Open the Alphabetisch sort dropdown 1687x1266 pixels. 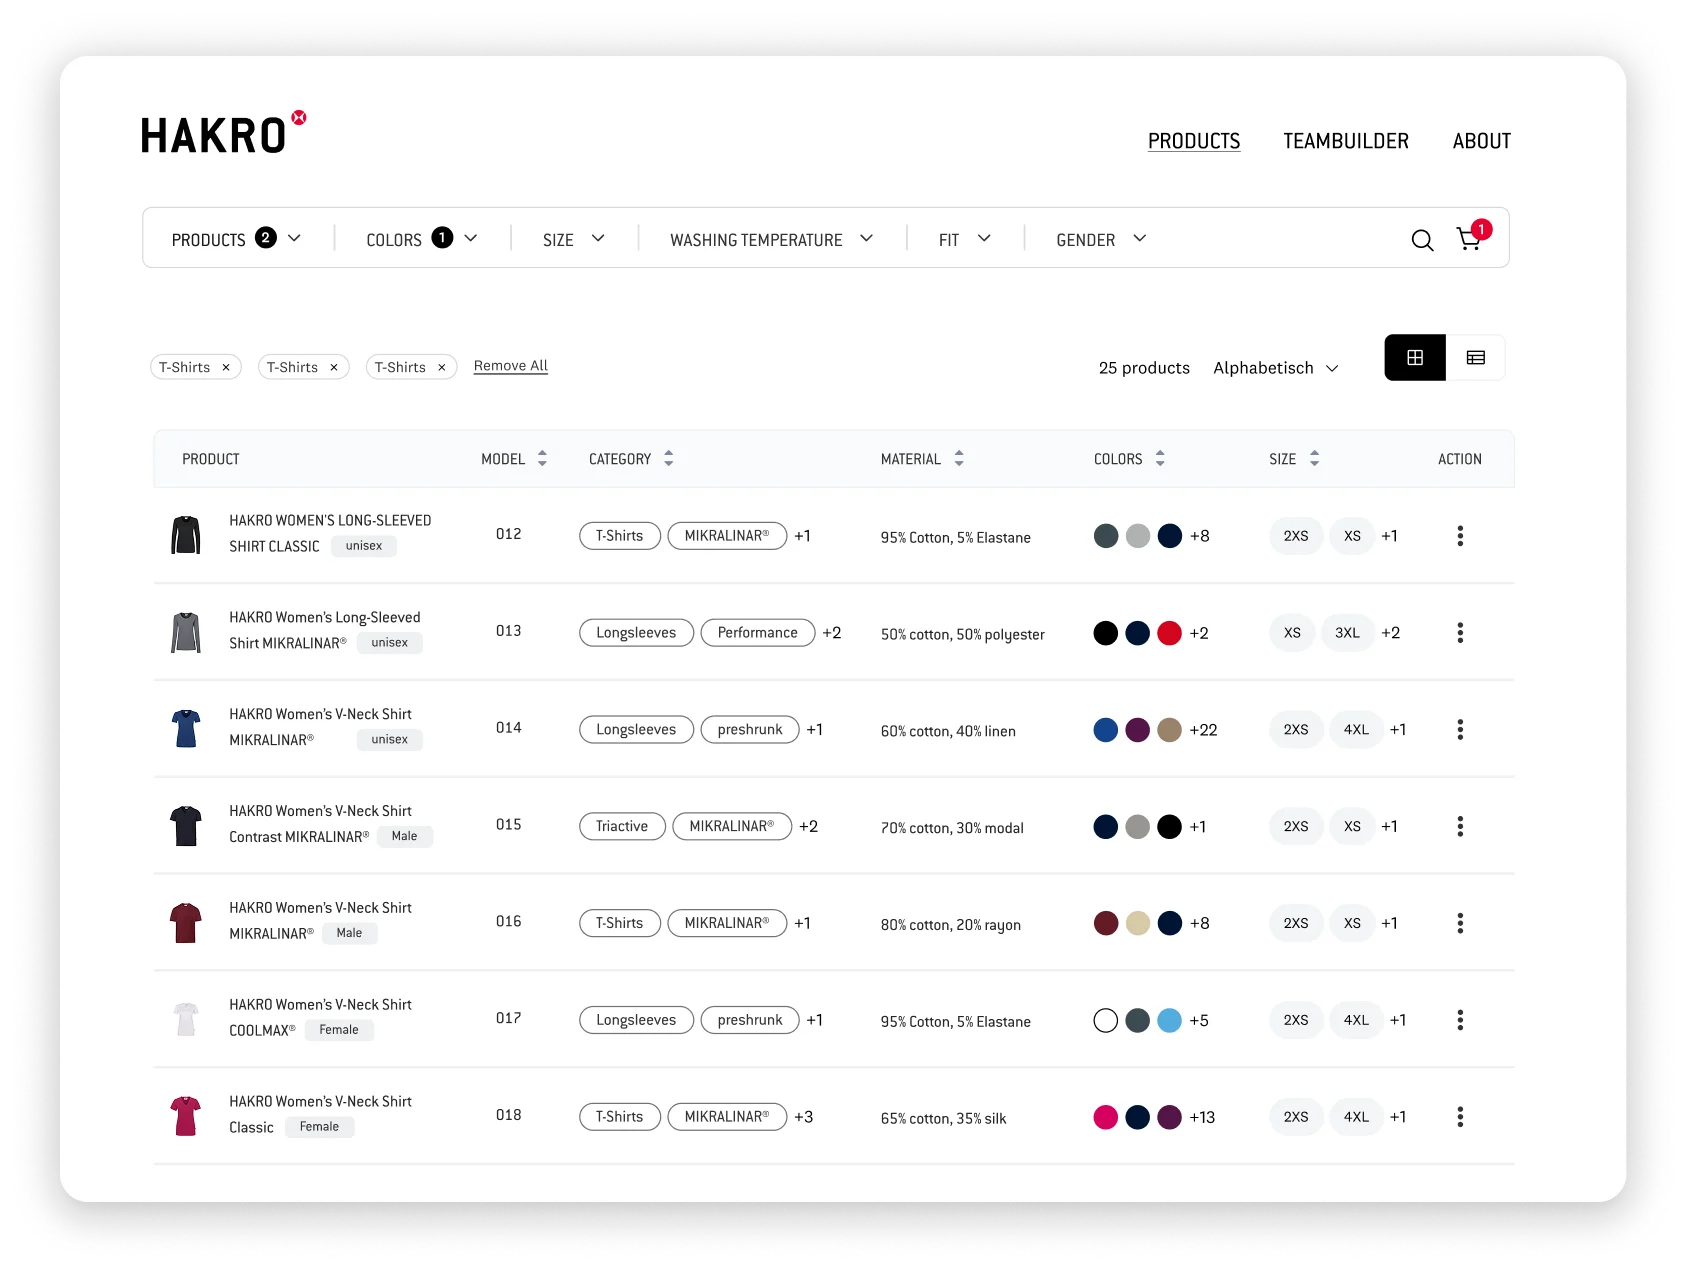click(1276, 368)
